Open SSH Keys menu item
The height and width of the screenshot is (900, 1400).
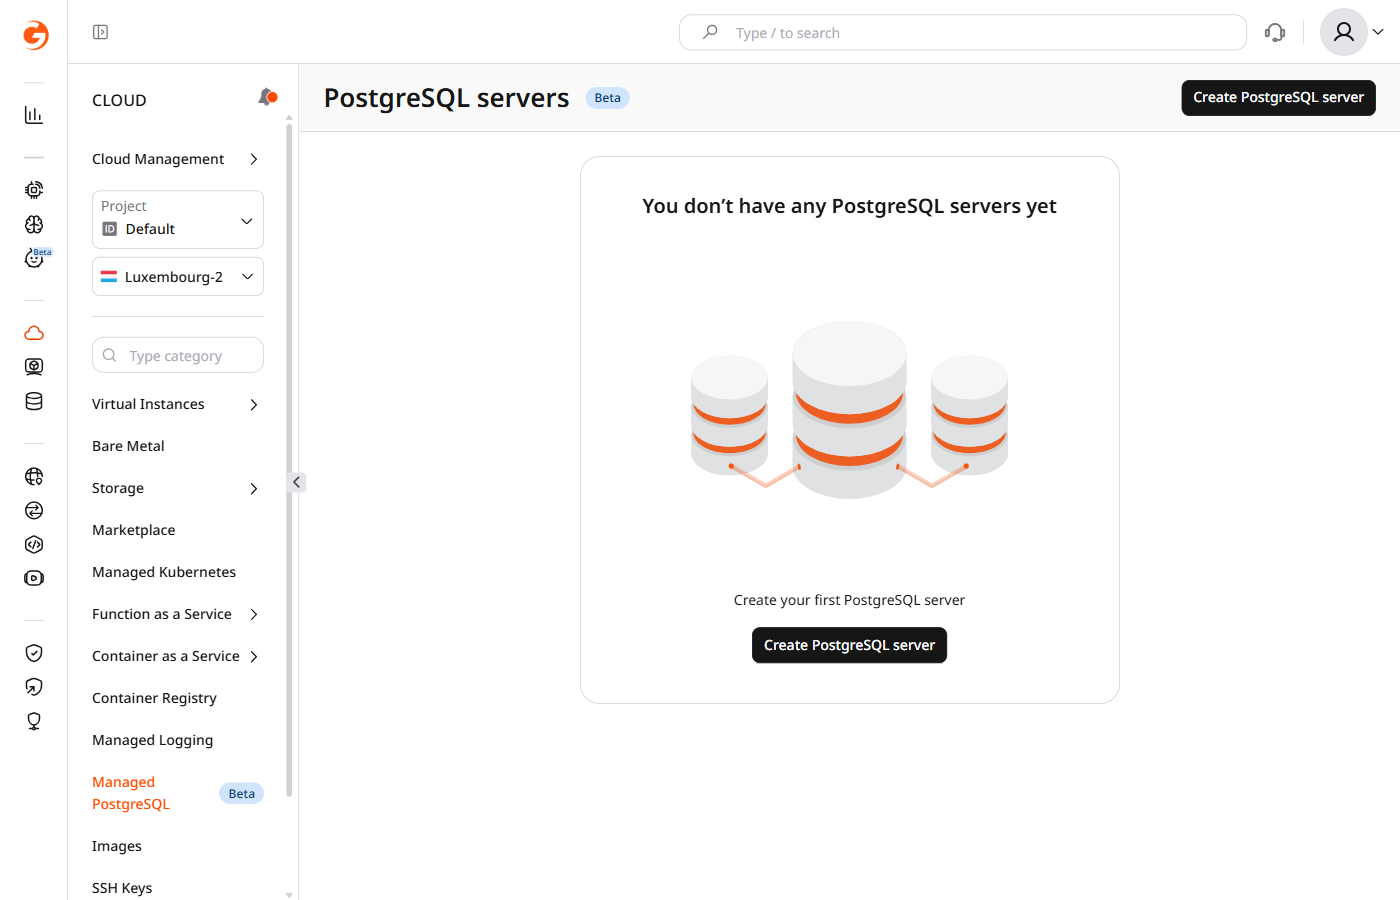[122, 888]
